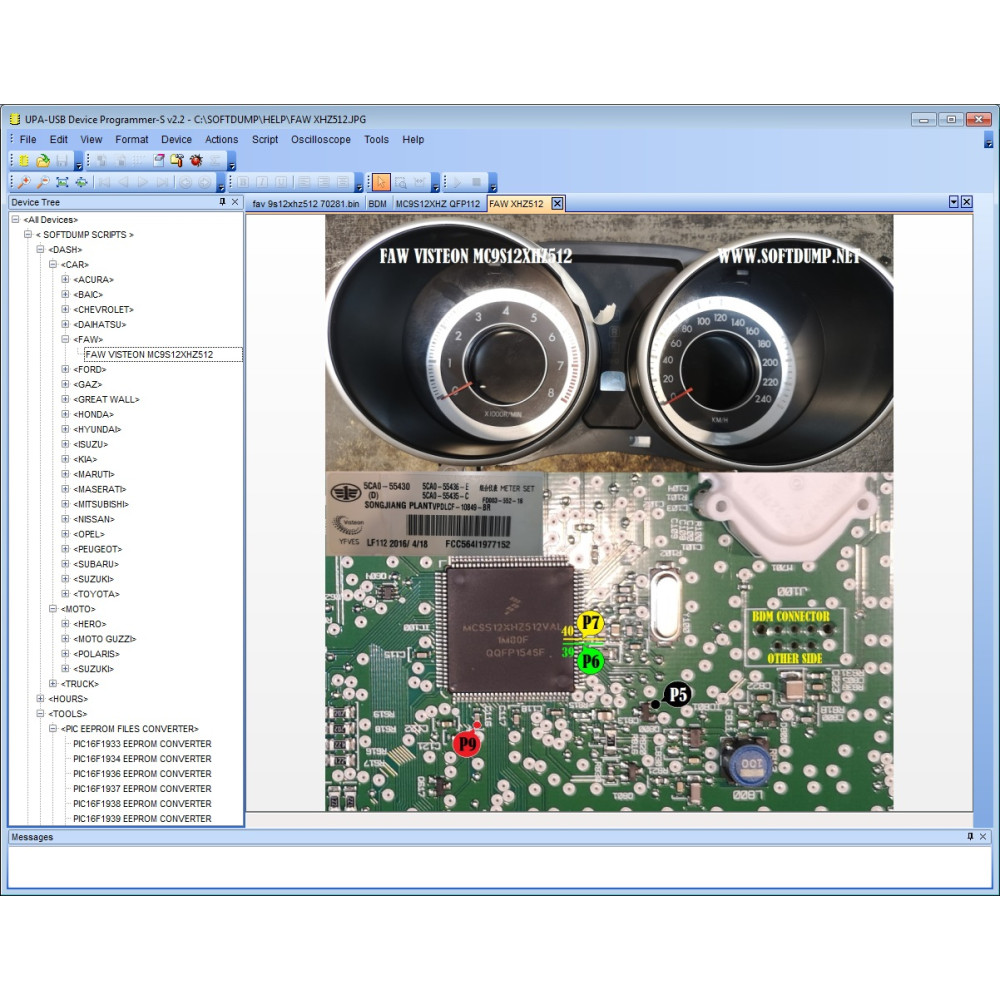Viewport: 1000px width, 1000px height.
Task: Open the Help menu
Action: (x=413, y=139)
